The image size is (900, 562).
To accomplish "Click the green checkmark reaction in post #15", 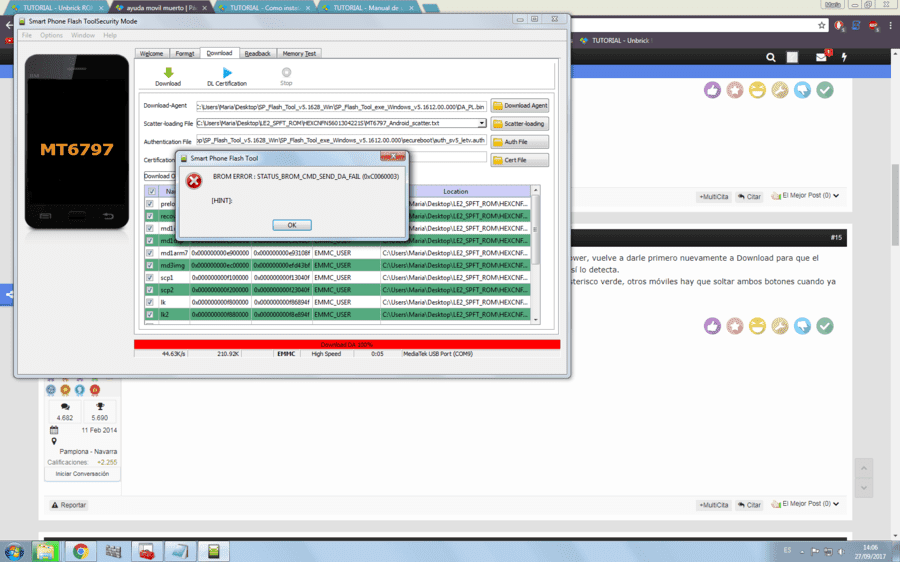I will tap(825, 326).
